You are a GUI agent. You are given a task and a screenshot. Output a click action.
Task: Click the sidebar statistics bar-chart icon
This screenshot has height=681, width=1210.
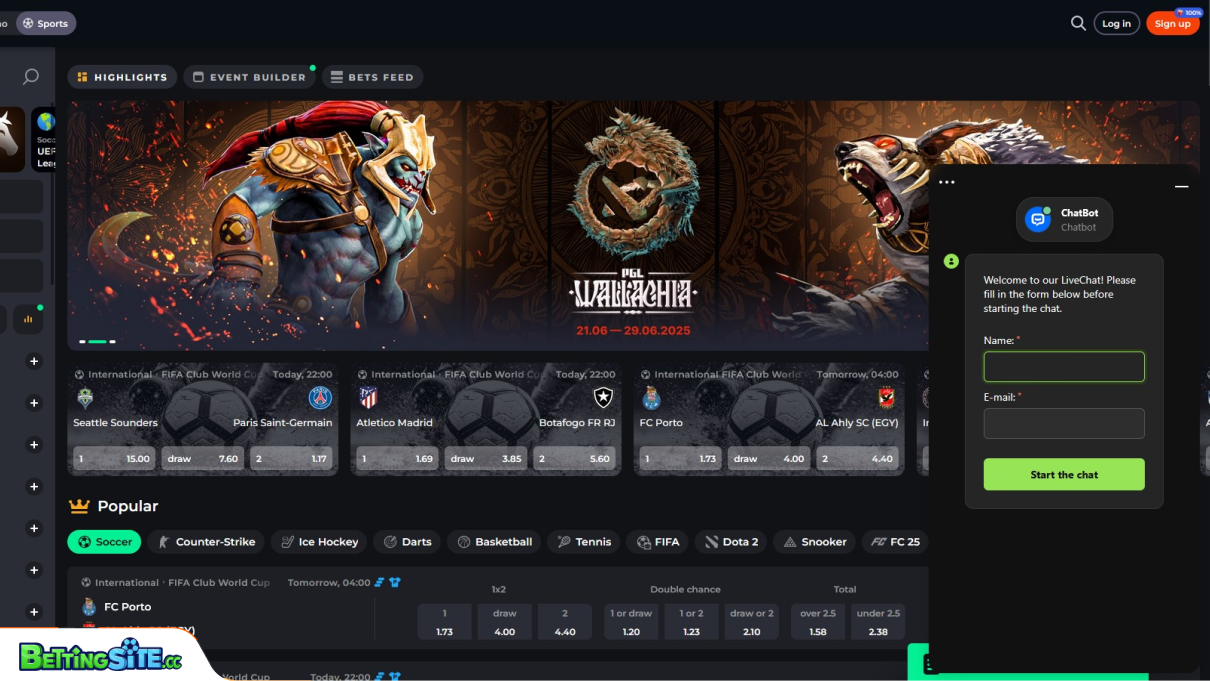tap(28, 319)
